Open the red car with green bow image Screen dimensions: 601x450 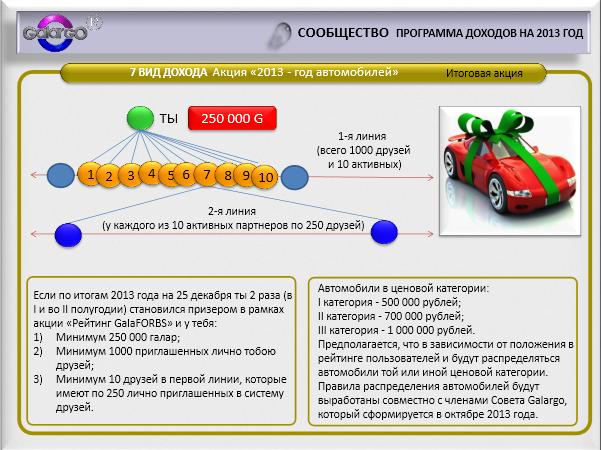pyautogui.click(x=510, y=171)
